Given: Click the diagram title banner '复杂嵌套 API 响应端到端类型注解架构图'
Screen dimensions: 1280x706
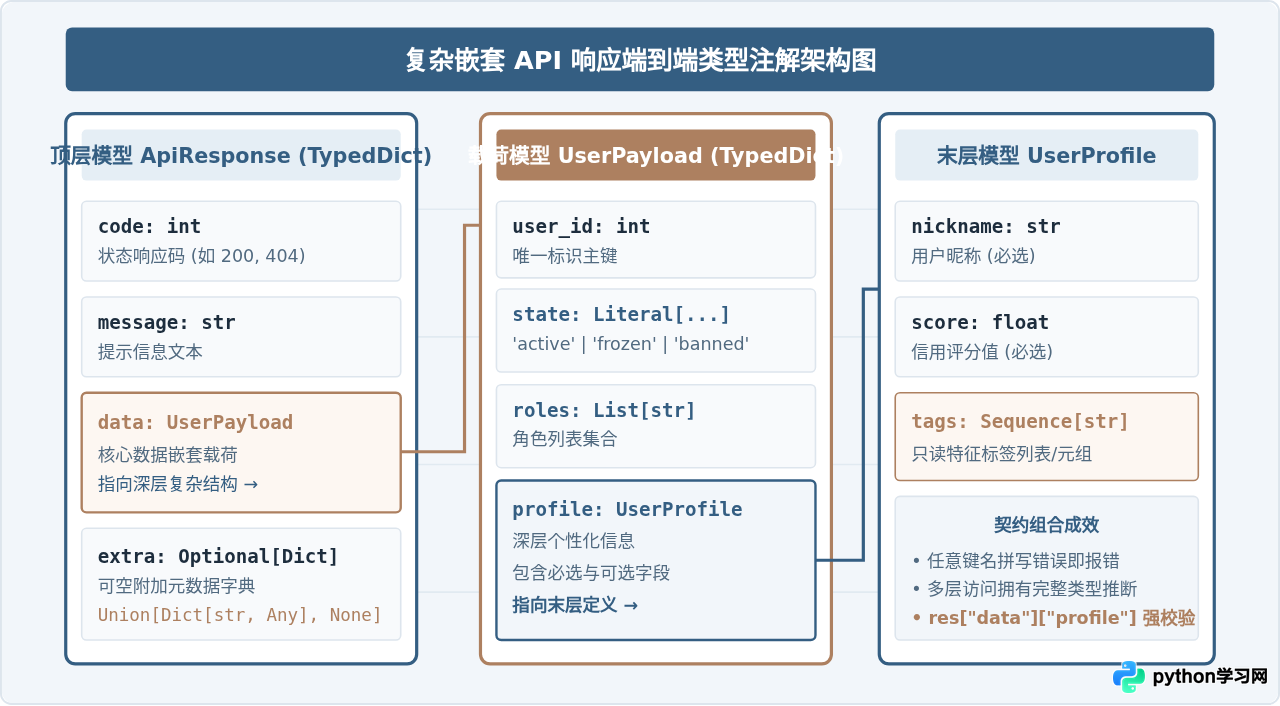Looking at the screenshot, I should (x=640, y=60).
